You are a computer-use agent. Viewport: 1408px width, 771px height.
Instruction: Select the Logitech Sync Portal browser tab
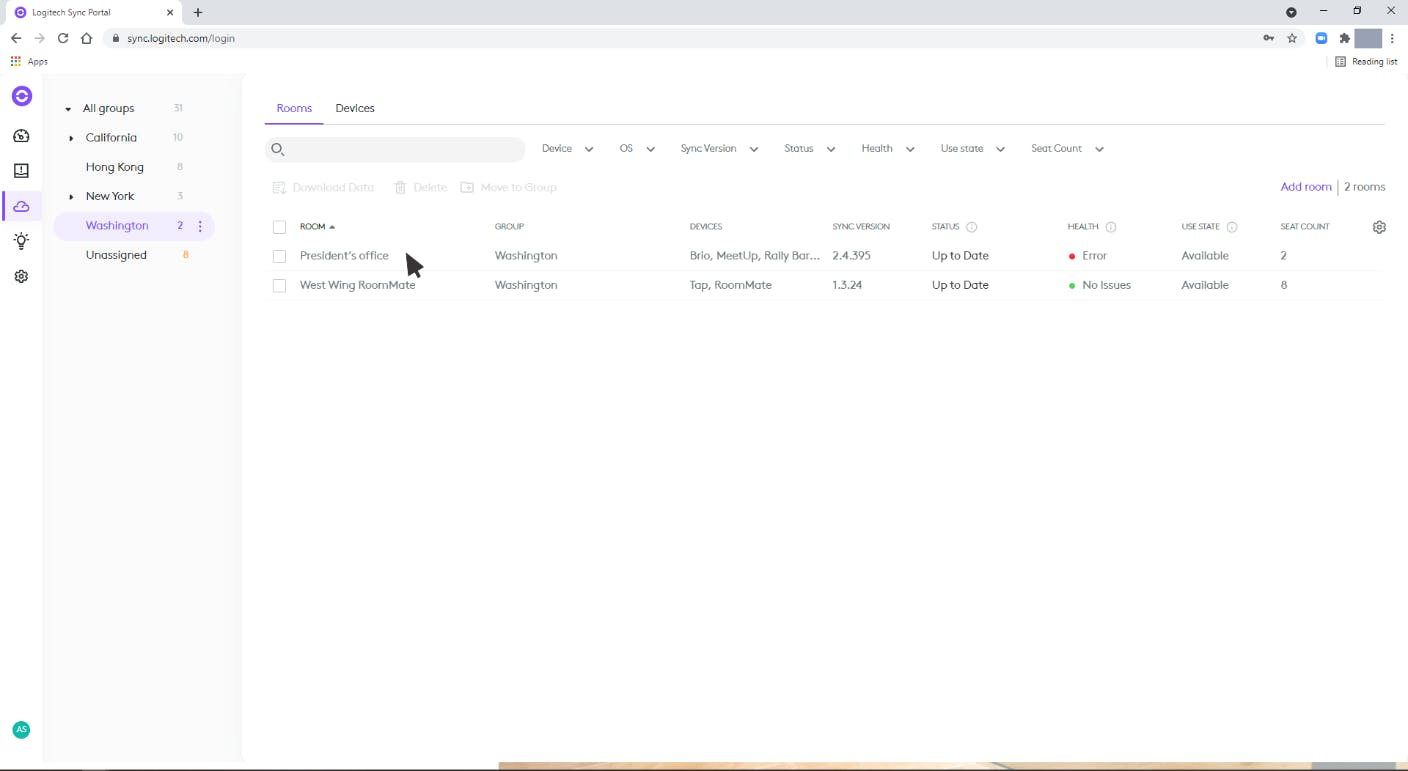[92, 12]
